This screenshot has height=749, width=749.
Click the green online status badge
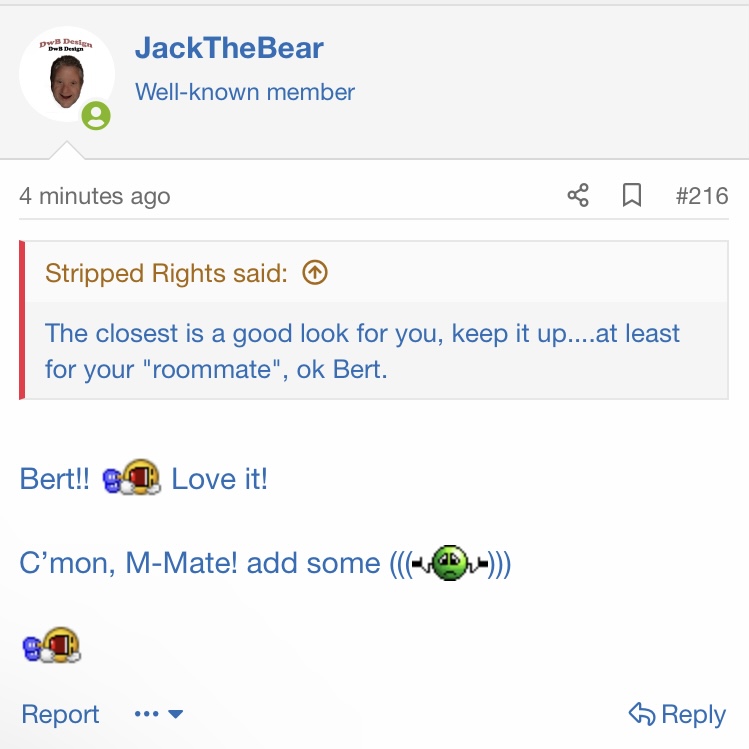[96, 116]
